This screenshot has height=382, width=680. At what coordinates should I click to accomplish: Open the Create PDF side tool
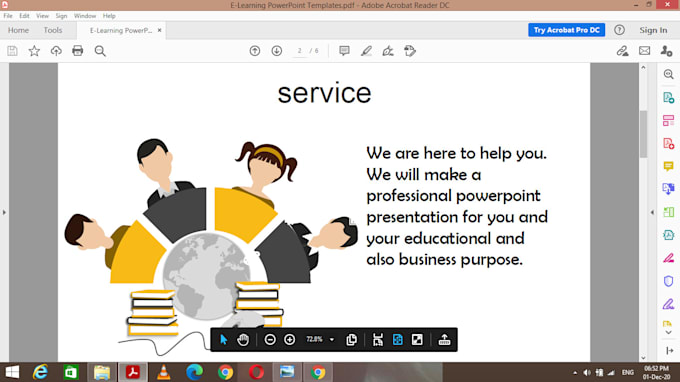pos(668,144)
